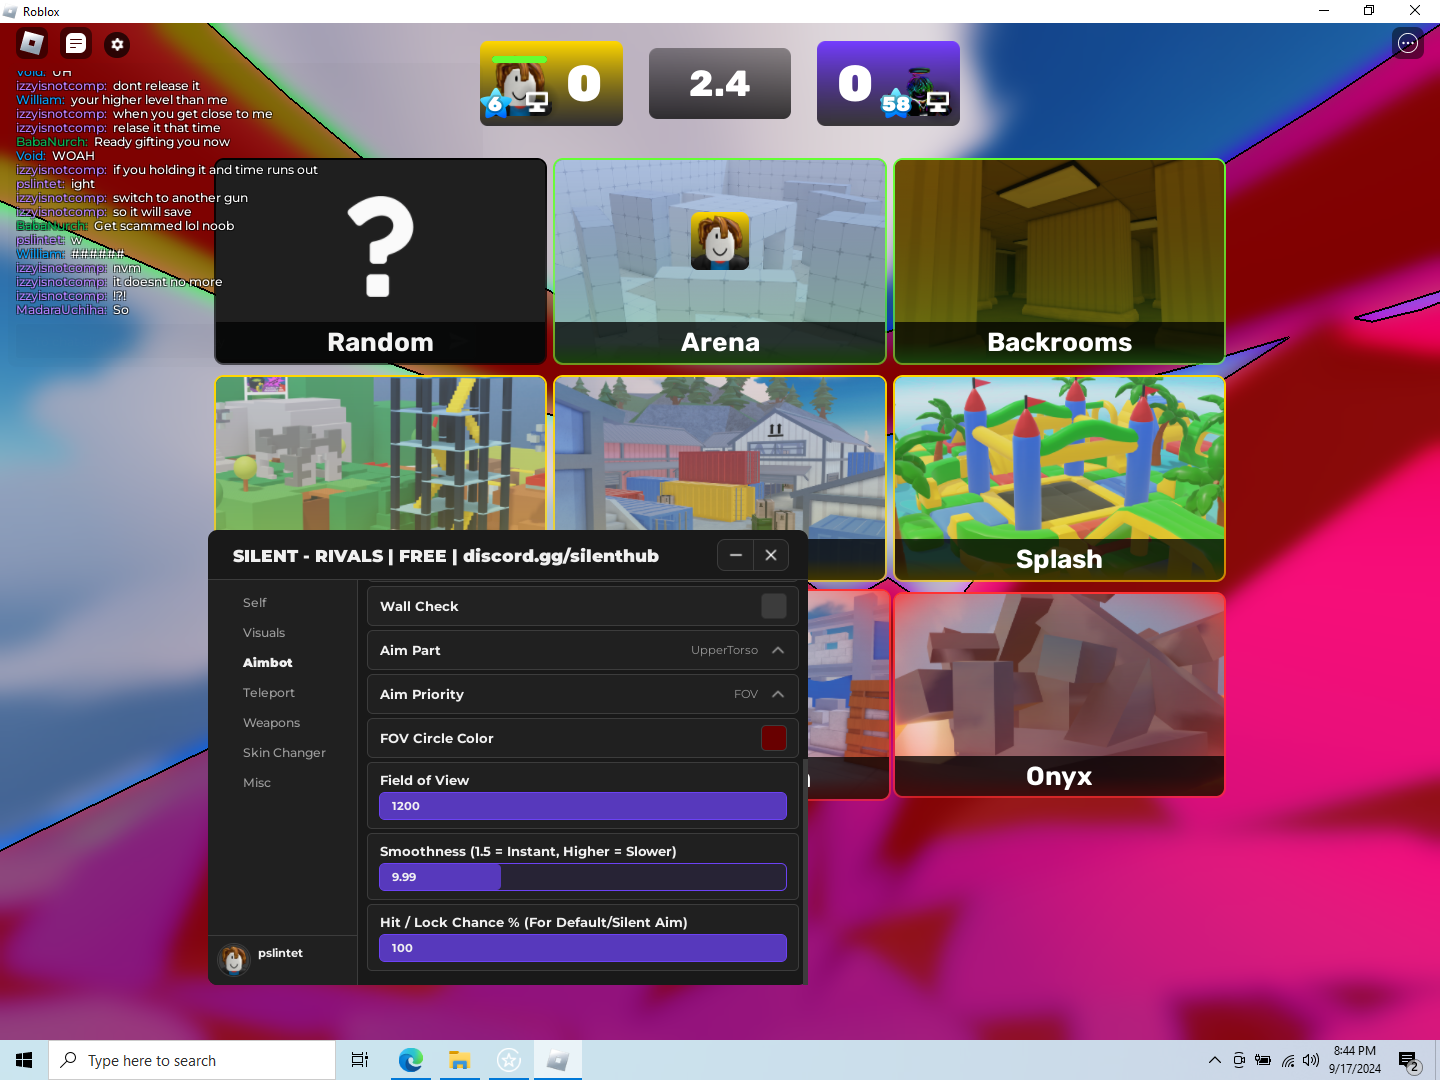Open Windows Start menu
Image resolution: width=1440 pixels, height=1080 pixels.
click(x=24, y=1060)
